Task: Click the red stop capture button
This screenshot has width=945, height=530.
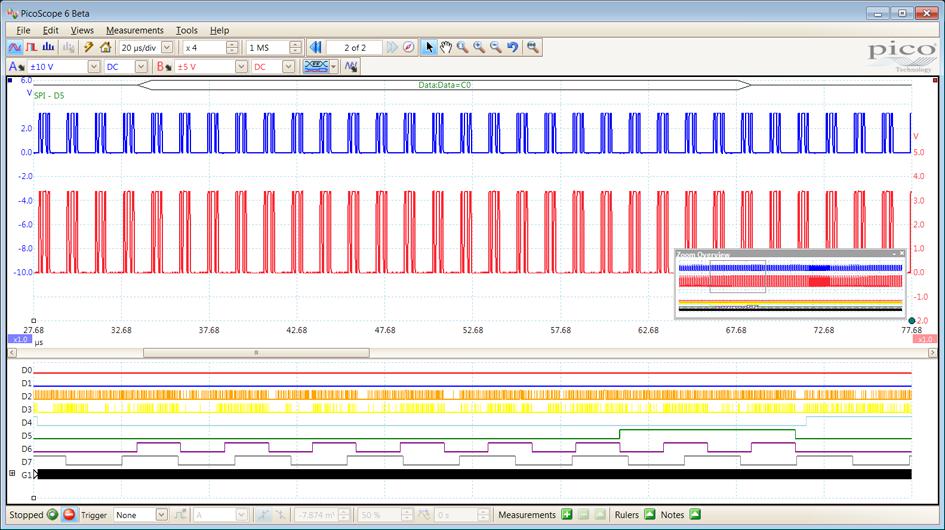Action: pos(69,515)
